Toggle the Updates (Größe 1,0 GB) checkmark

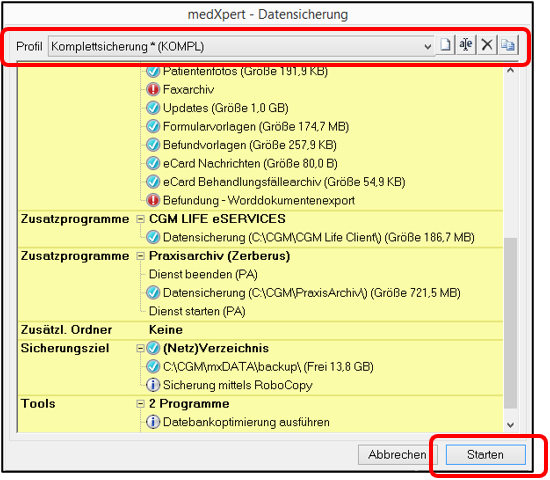(x=153, y=108)
